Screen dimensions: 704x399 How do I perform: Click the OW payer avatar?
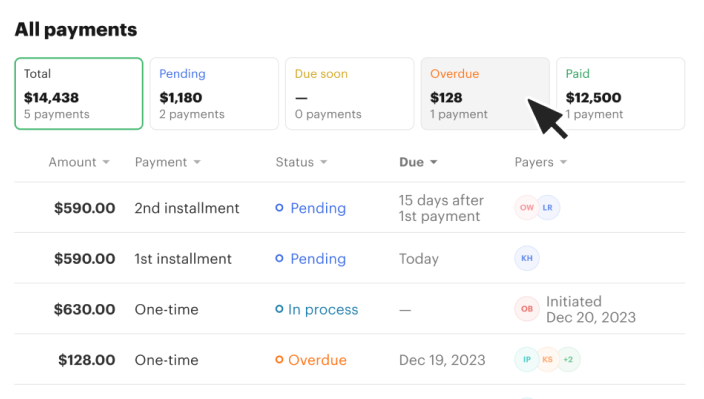(527, 207)
